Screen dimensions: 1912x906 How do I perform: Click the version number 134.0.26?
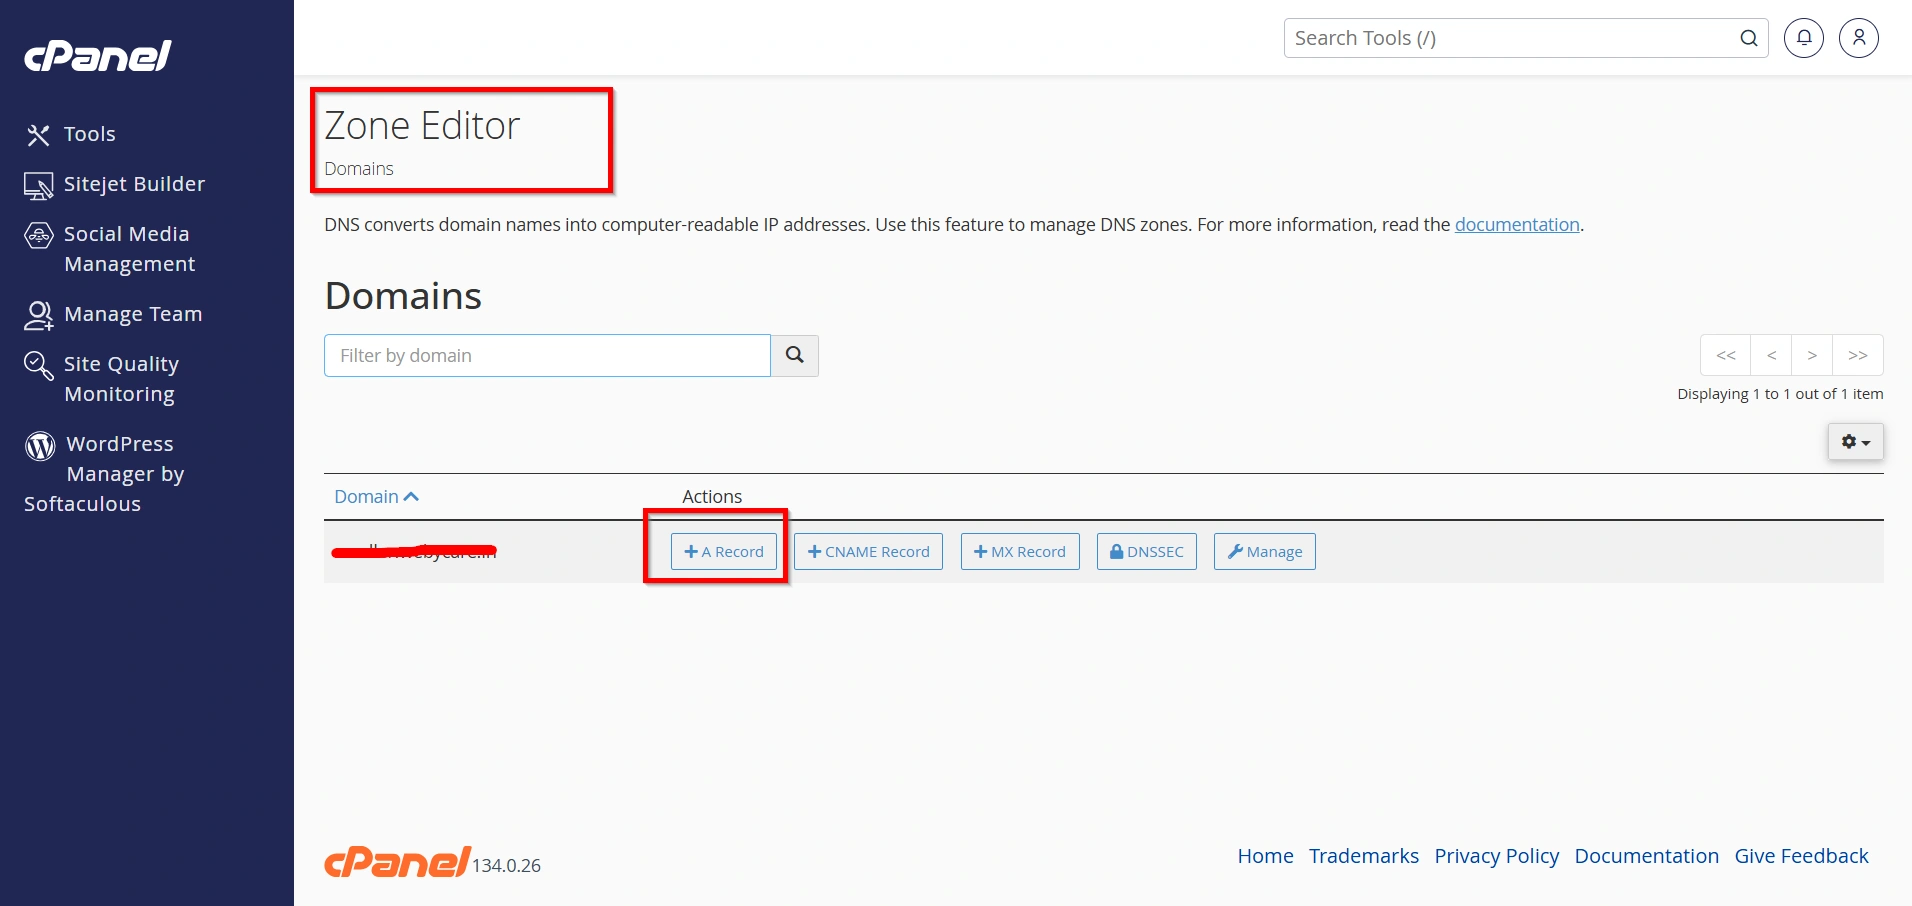(x=507, y=866)
